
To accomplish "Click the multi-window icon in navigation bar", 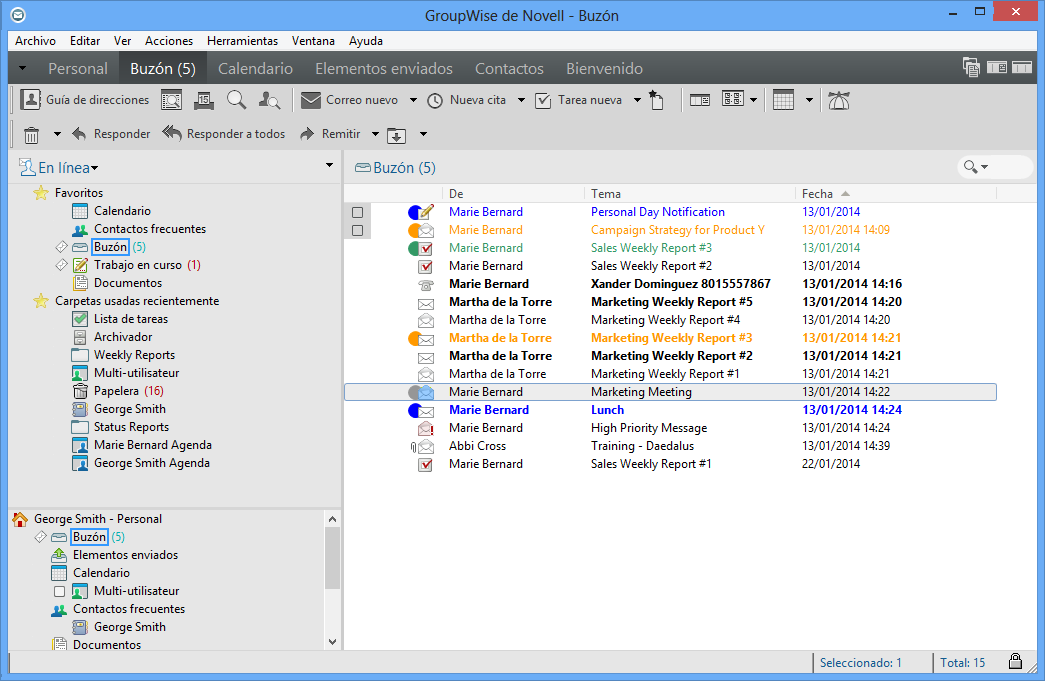I will (x=972, y=67).
